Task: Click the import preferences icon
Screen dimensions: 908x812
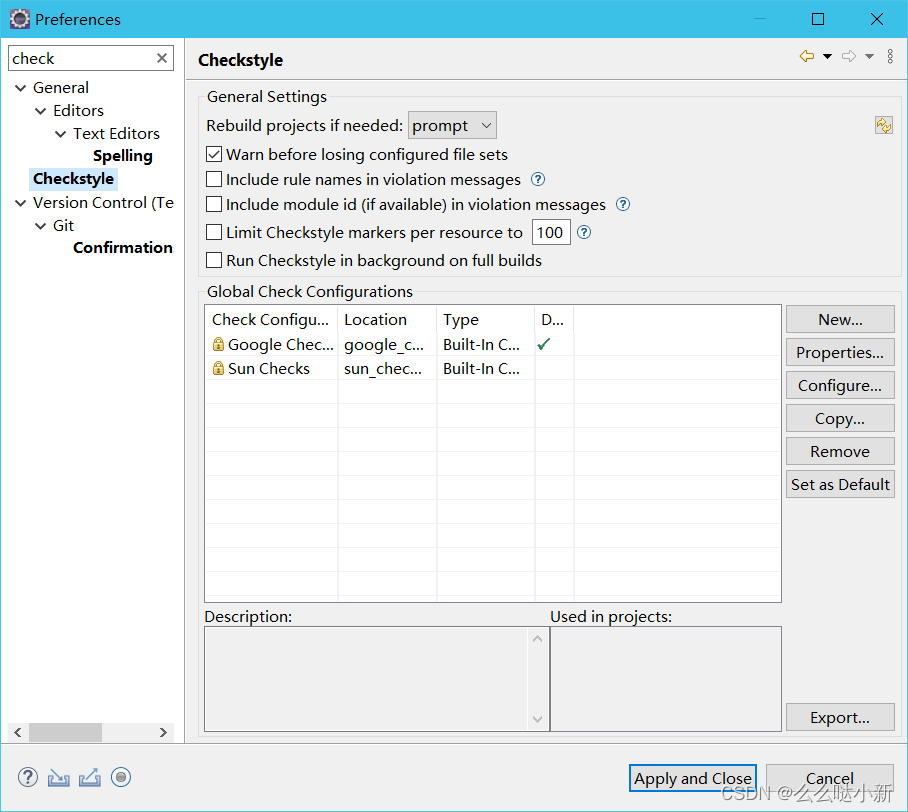Action: tap(58, 777)
